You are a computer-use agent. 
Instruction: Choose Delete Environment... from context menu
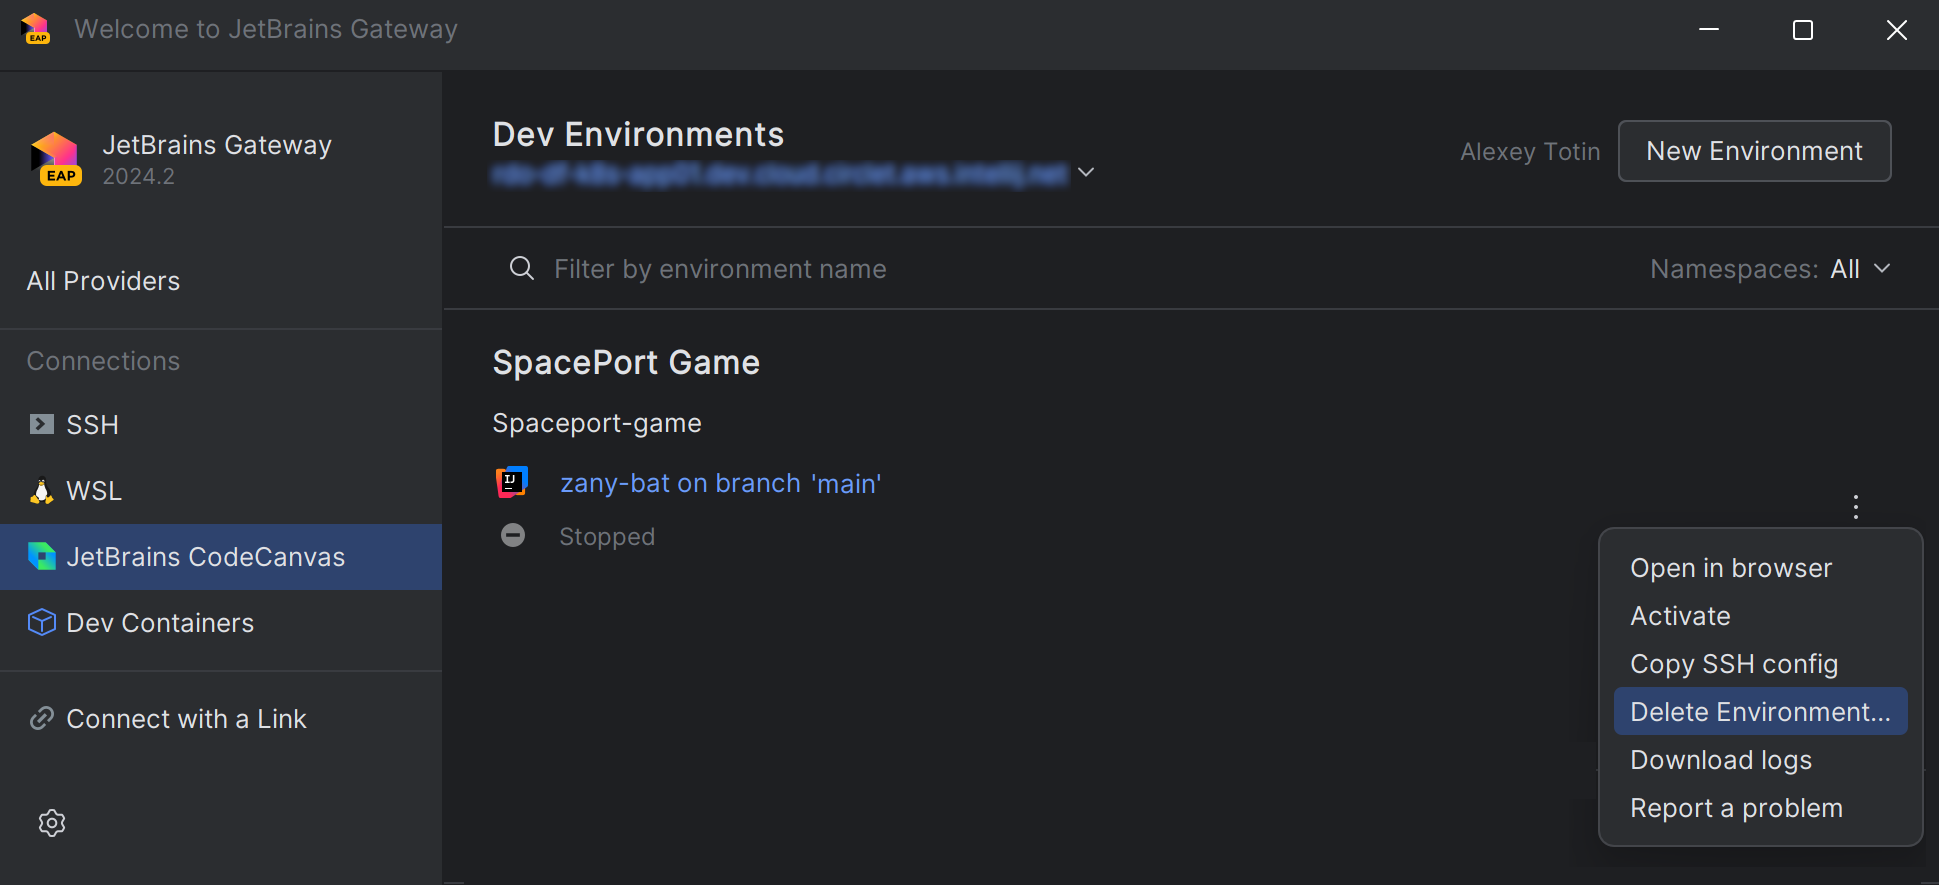click(1760, 712)
